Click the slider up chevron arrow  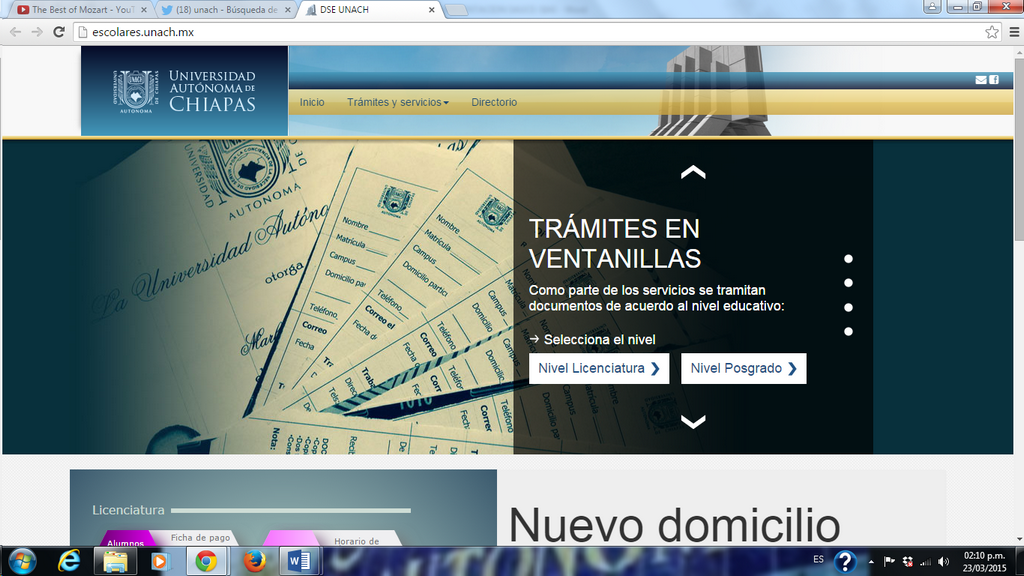693,172
